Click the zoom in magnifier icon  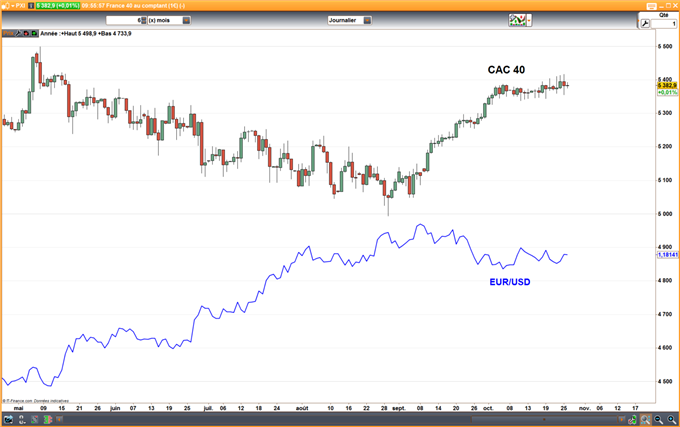click(x=672, y=420)
